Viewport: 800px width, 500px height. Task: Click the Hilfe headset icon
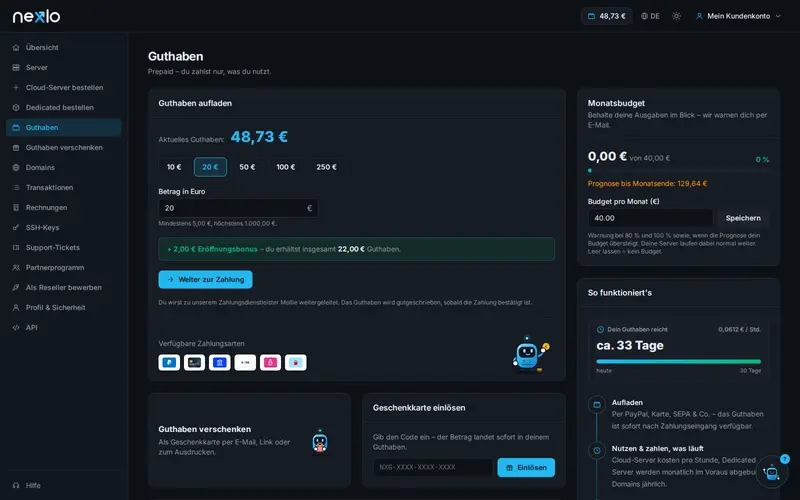[16, 485]
